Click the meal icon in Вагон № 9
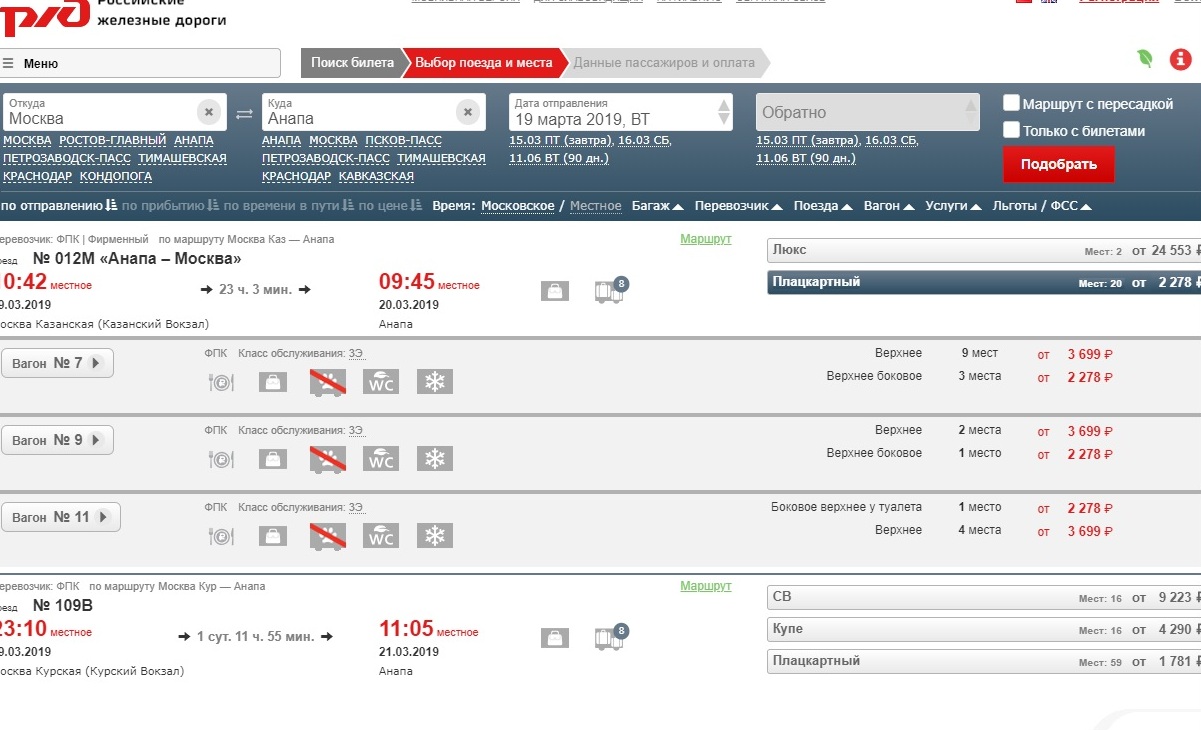The width and height of the screenshot is (1201, 730). (221, 459)
